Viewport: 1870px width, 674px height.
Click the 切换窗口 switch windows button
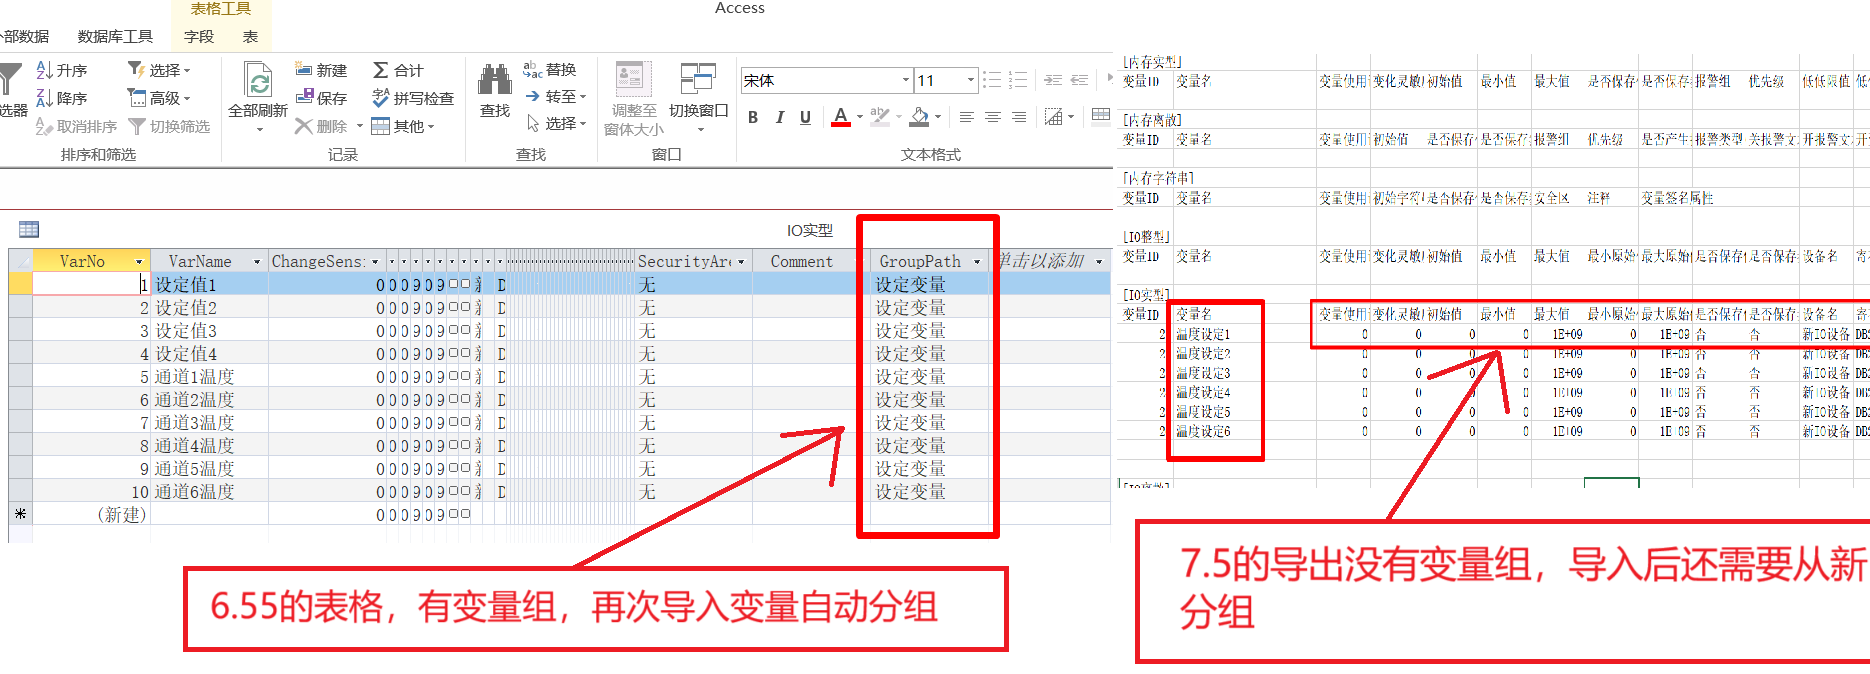pos(698,90)
